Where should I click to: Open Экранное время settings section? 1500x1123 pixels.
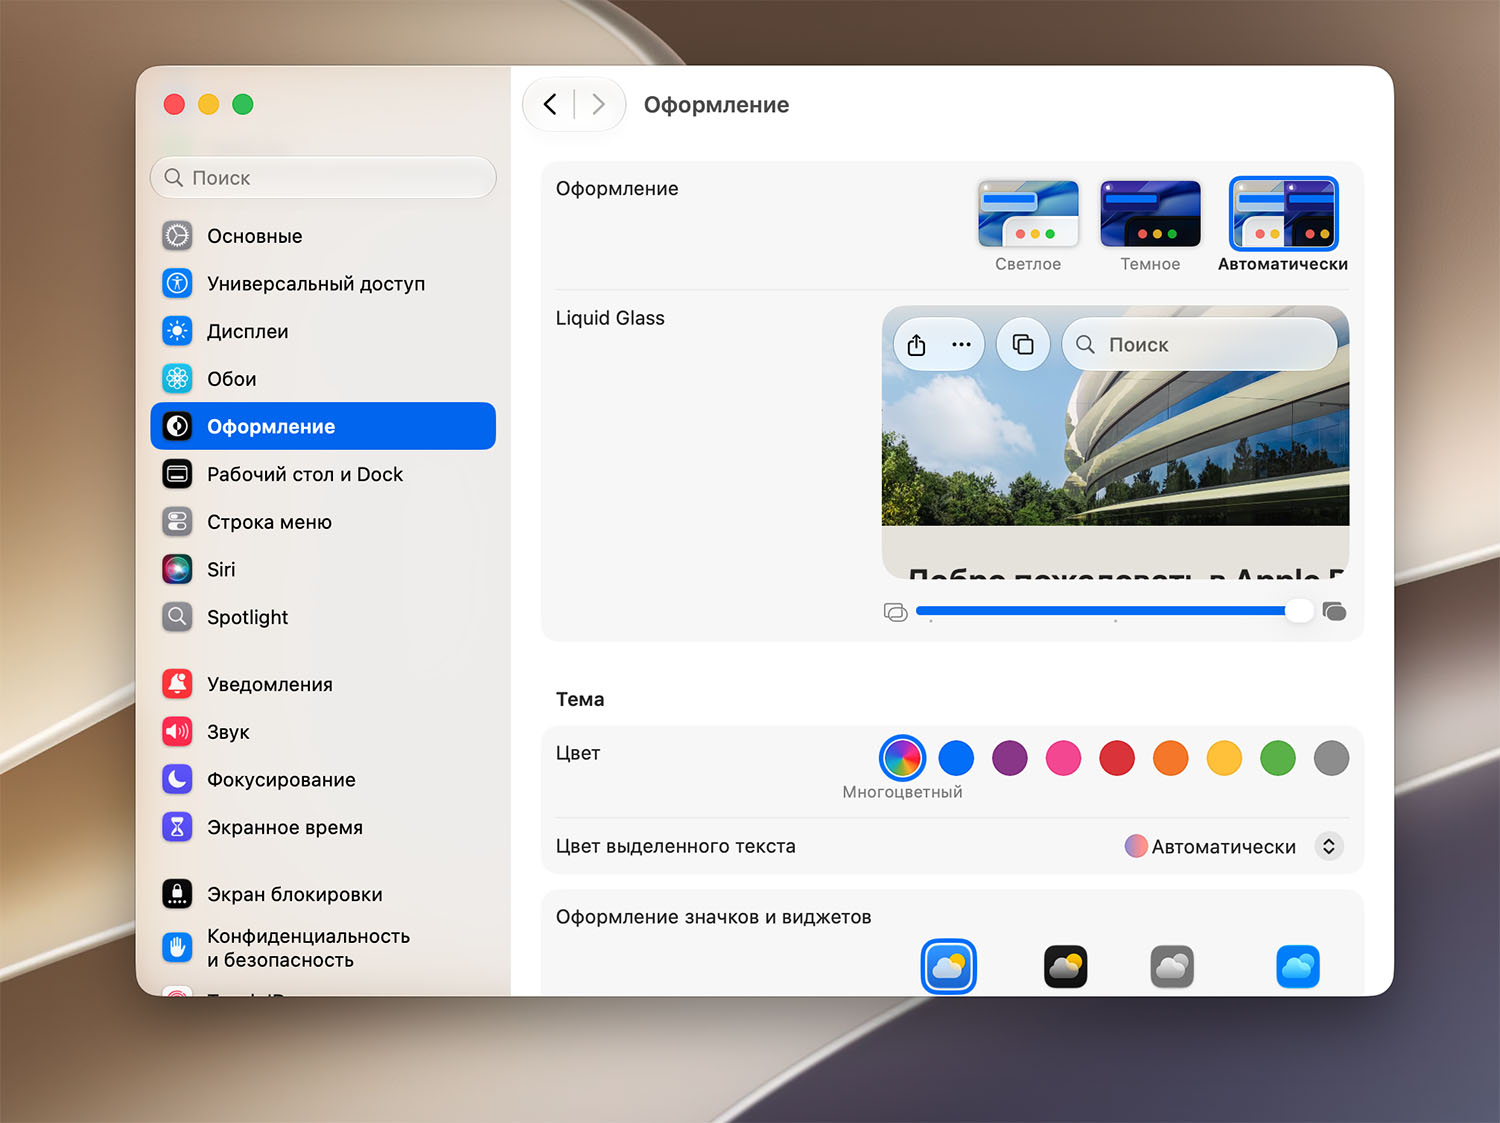tap(323, 827)
